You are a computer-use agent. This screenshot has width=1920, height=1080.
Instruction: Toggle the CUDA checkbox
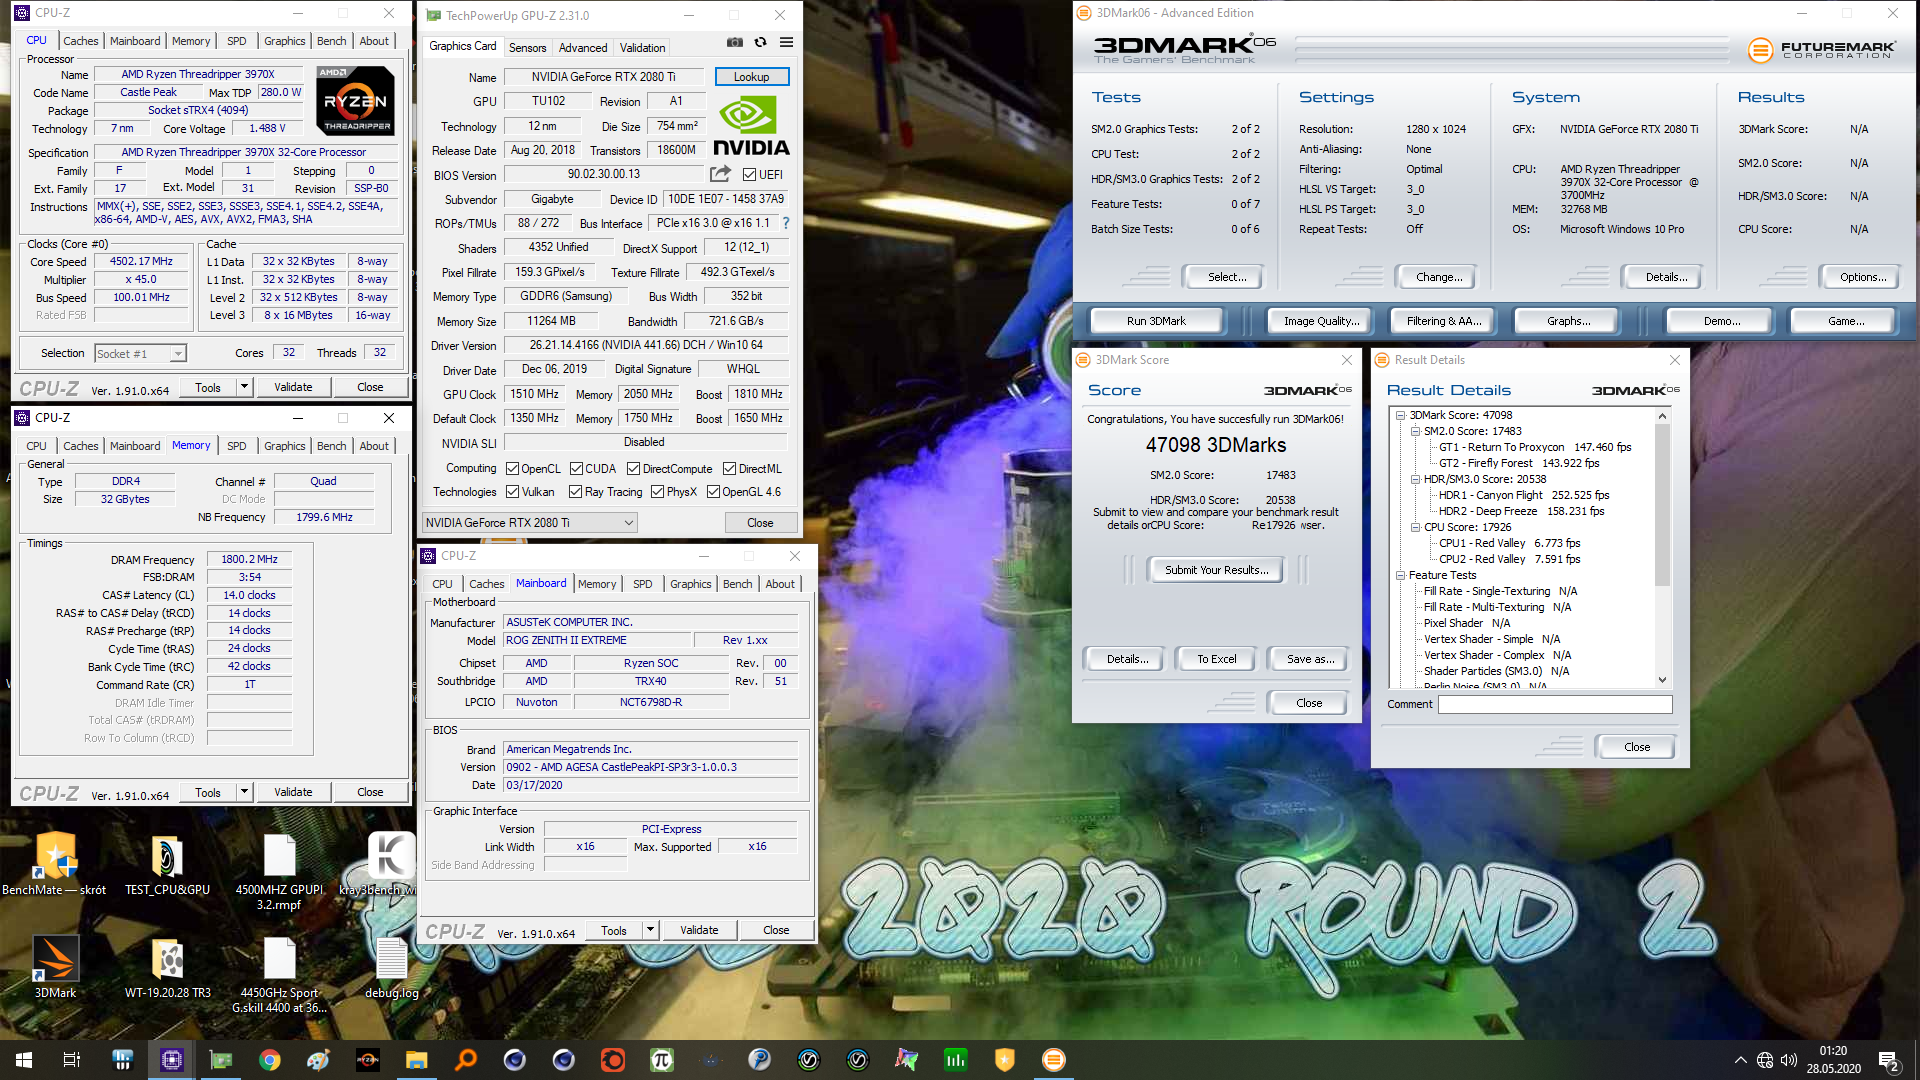[576, 468]
